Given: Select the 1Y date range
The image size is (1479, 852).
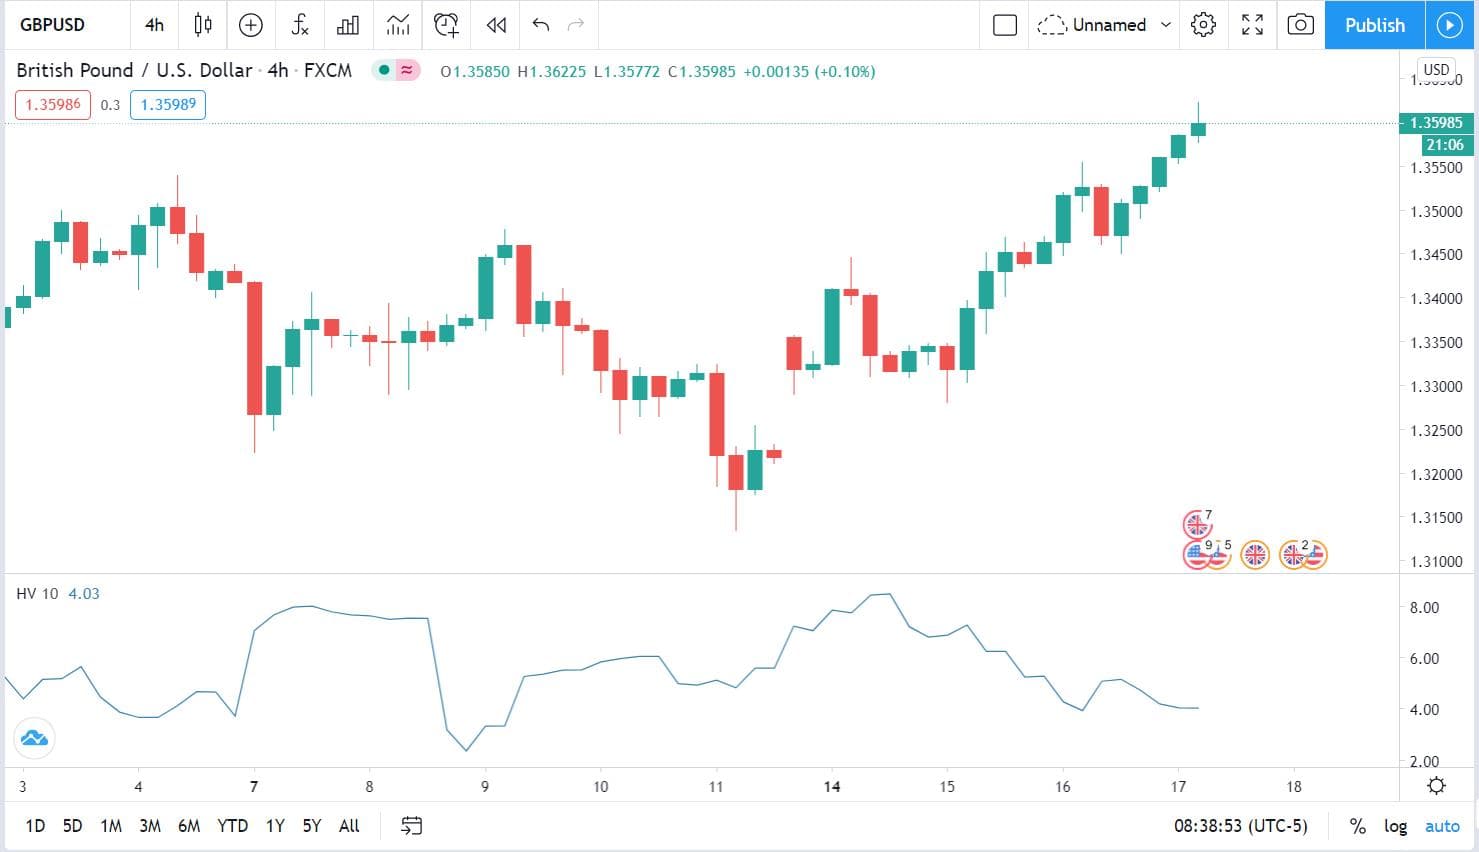Looking at the screenshot, I should tap(275, 826).
